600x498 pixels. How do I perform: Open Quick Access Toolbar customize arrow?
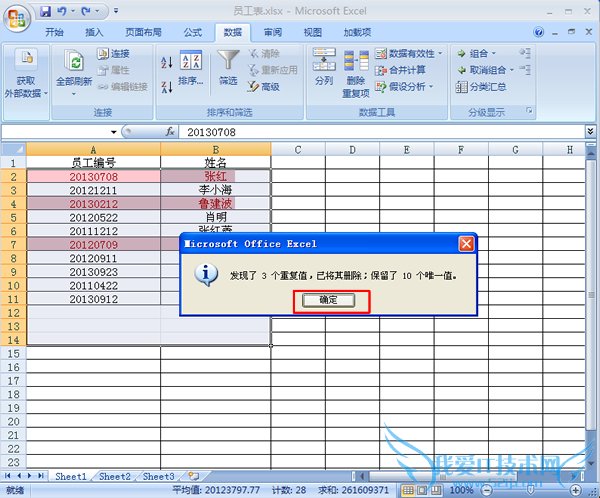coord(116,11)
